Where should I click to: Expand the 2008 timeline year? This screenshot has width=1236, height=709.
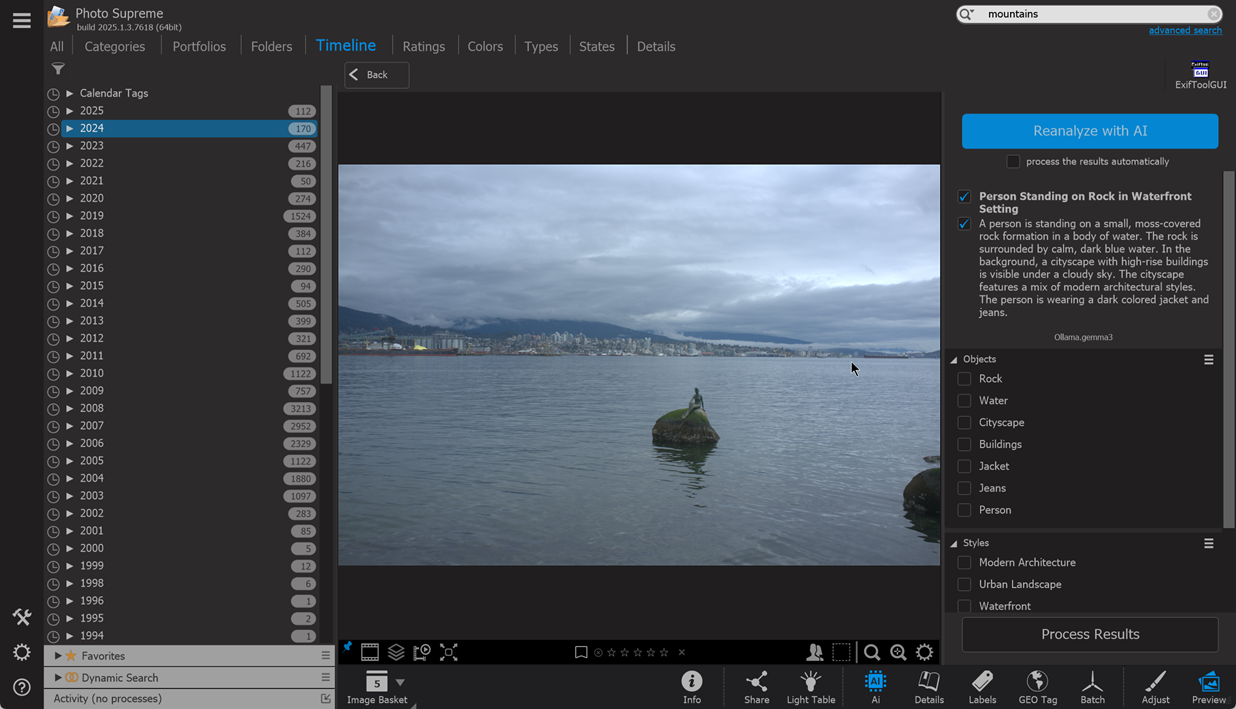[69, 408]
